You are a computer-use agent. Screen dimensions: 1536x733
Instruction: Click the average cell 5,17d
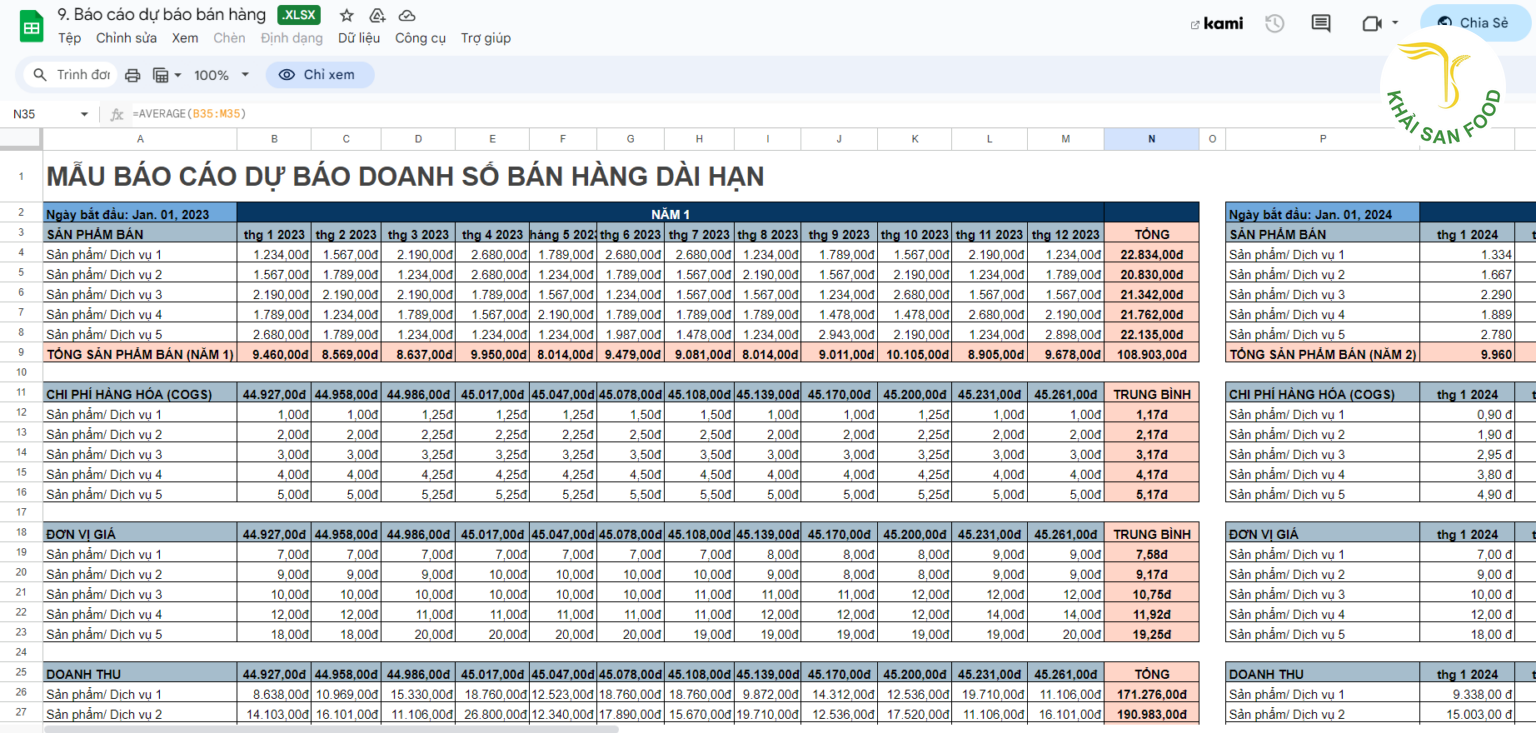click(x=1151, y=494)
